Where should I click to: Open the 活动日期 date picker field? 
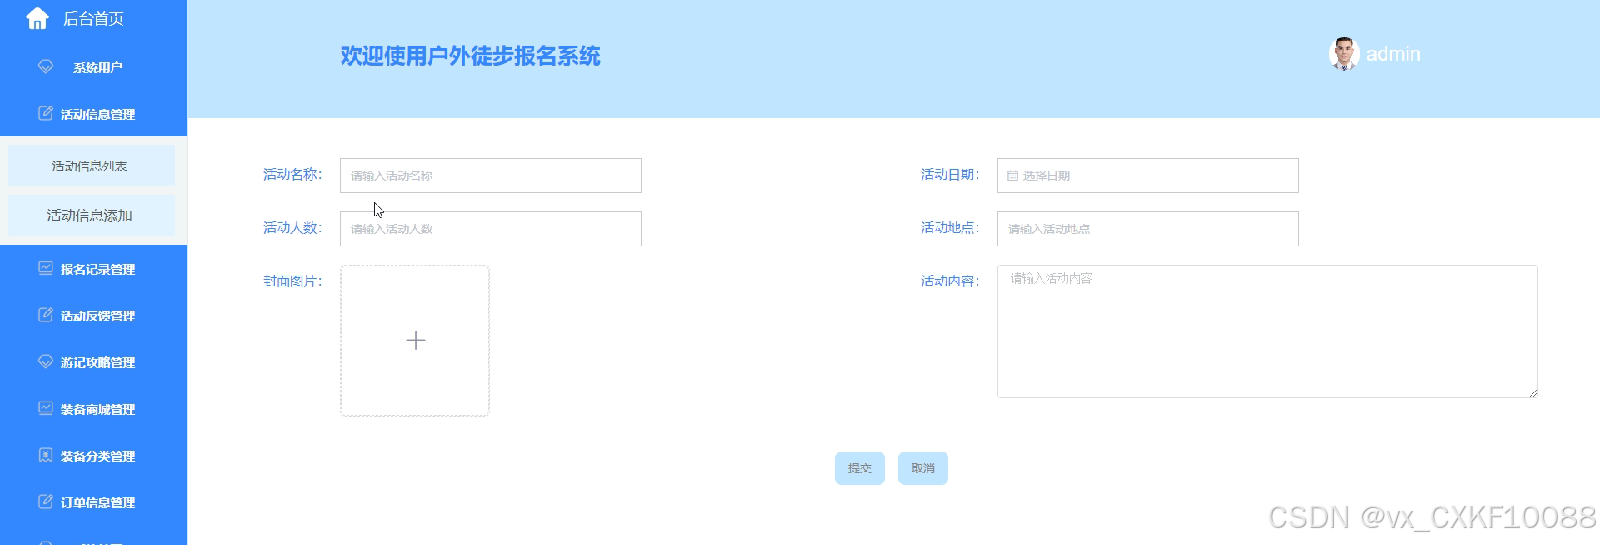click(1148, 175)
